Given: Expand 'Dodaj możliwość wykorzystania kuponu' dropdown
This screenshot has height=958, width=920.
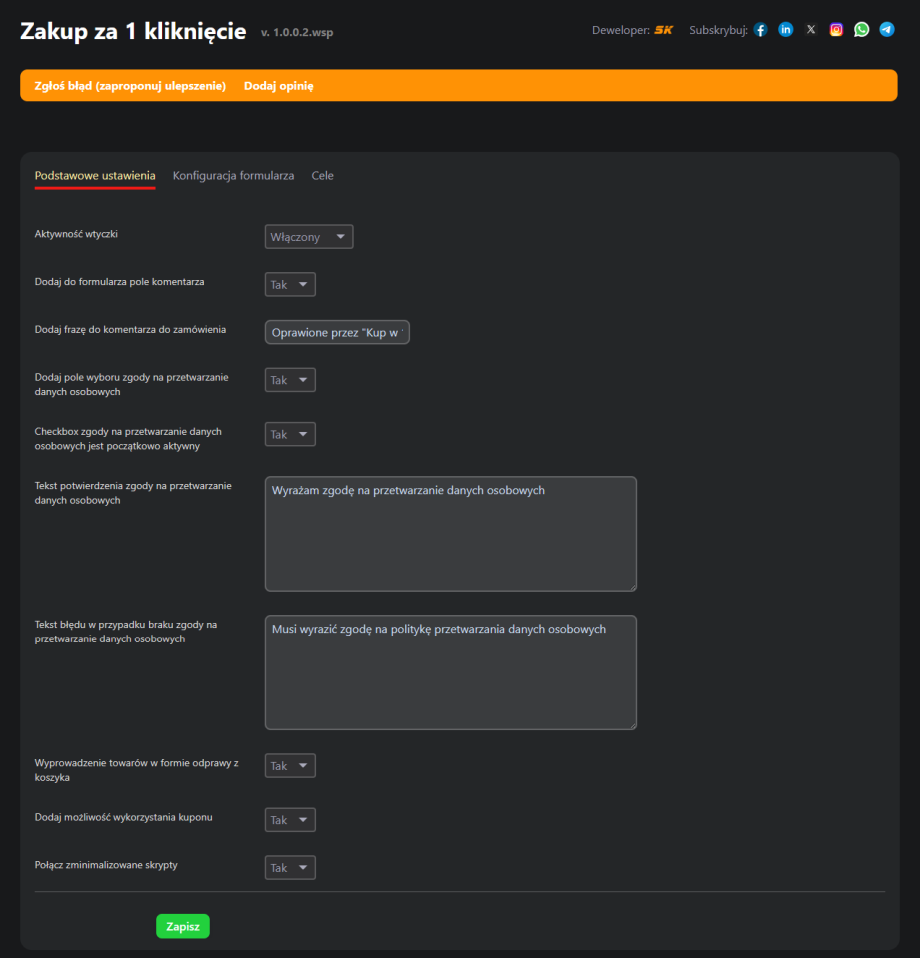Looking at the screenshot, I should [x=290, y=820].
